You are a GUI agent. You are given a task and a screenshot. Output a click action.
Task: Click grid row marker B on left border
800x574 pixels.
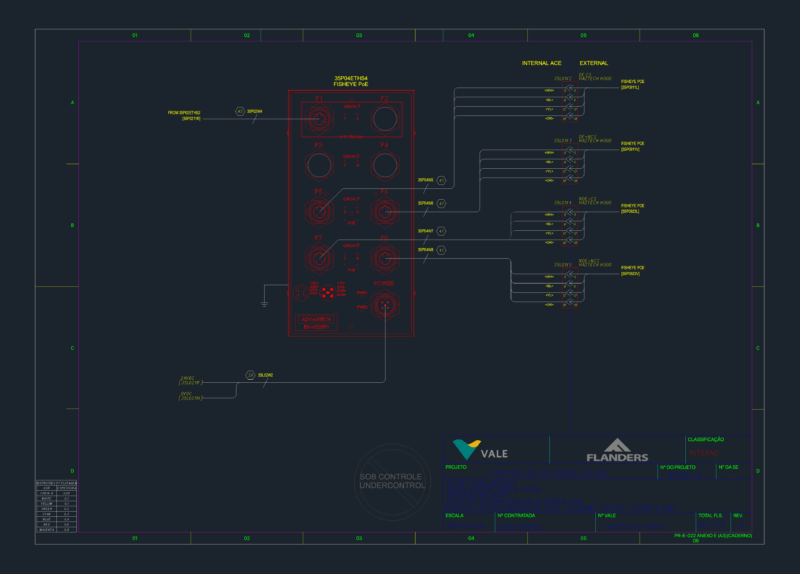(72, 226)
